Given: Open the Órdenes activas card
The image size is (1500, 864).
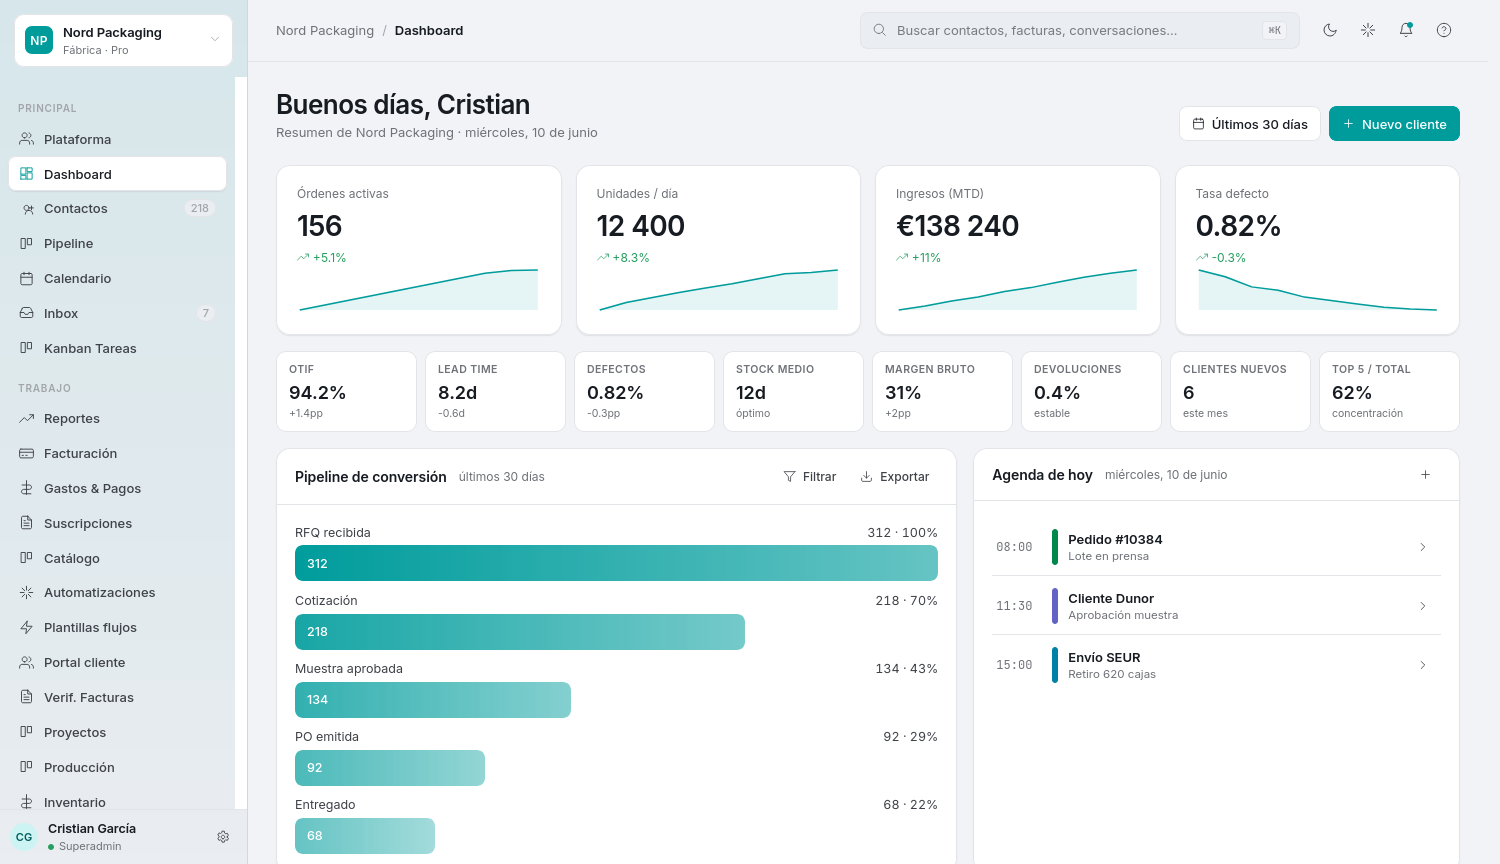Looking at the screenshot, I should (x=419, y=250).
